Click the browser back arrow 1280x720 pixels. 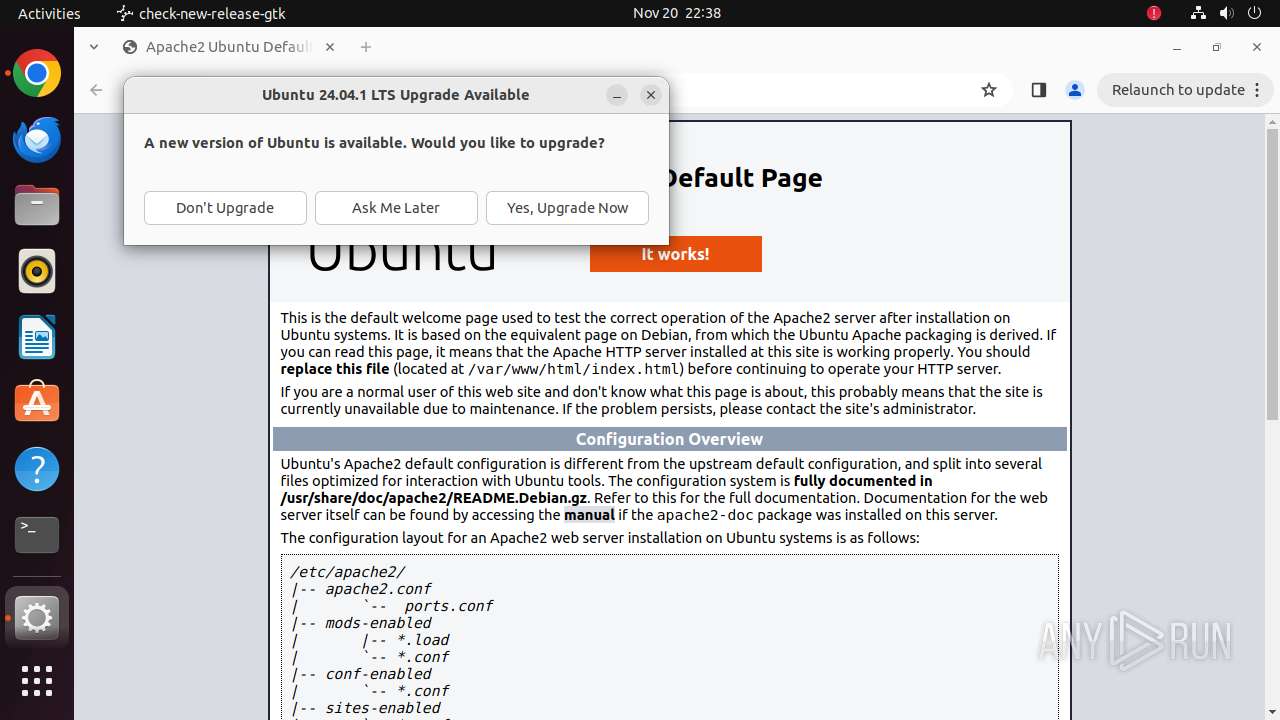click(96, 90)
